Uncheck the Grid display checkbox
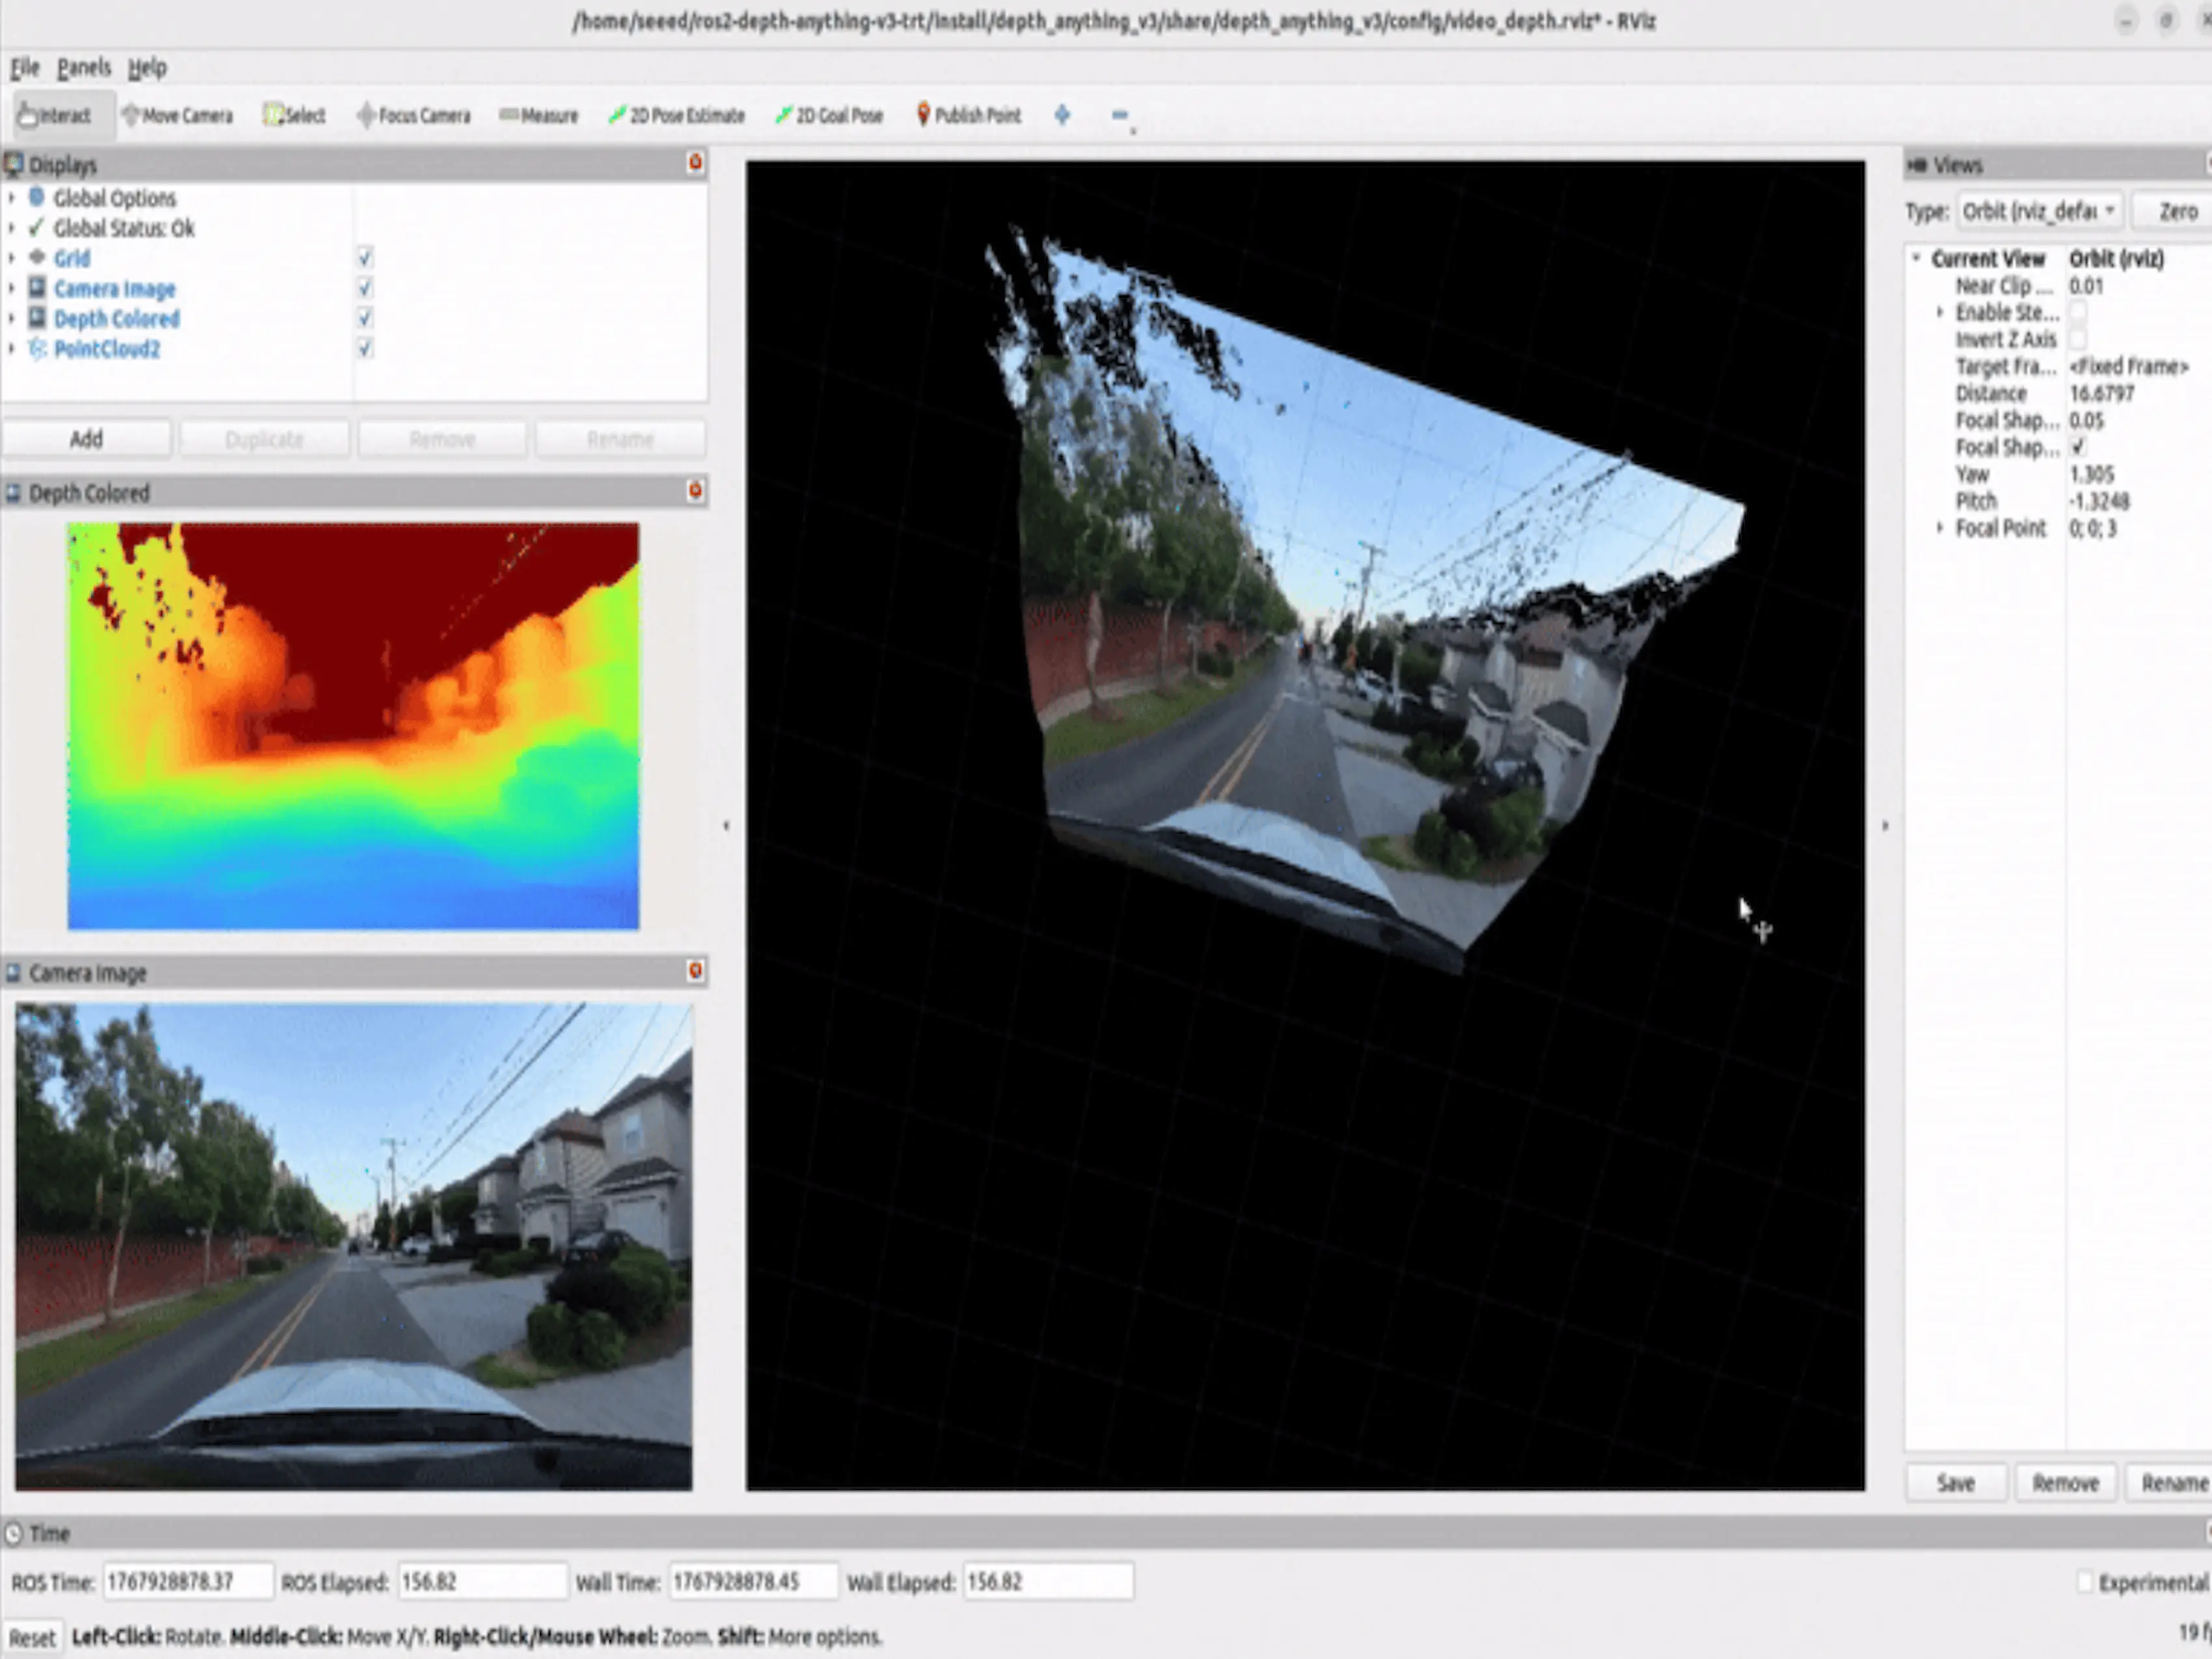 click(x=365, y=258)
